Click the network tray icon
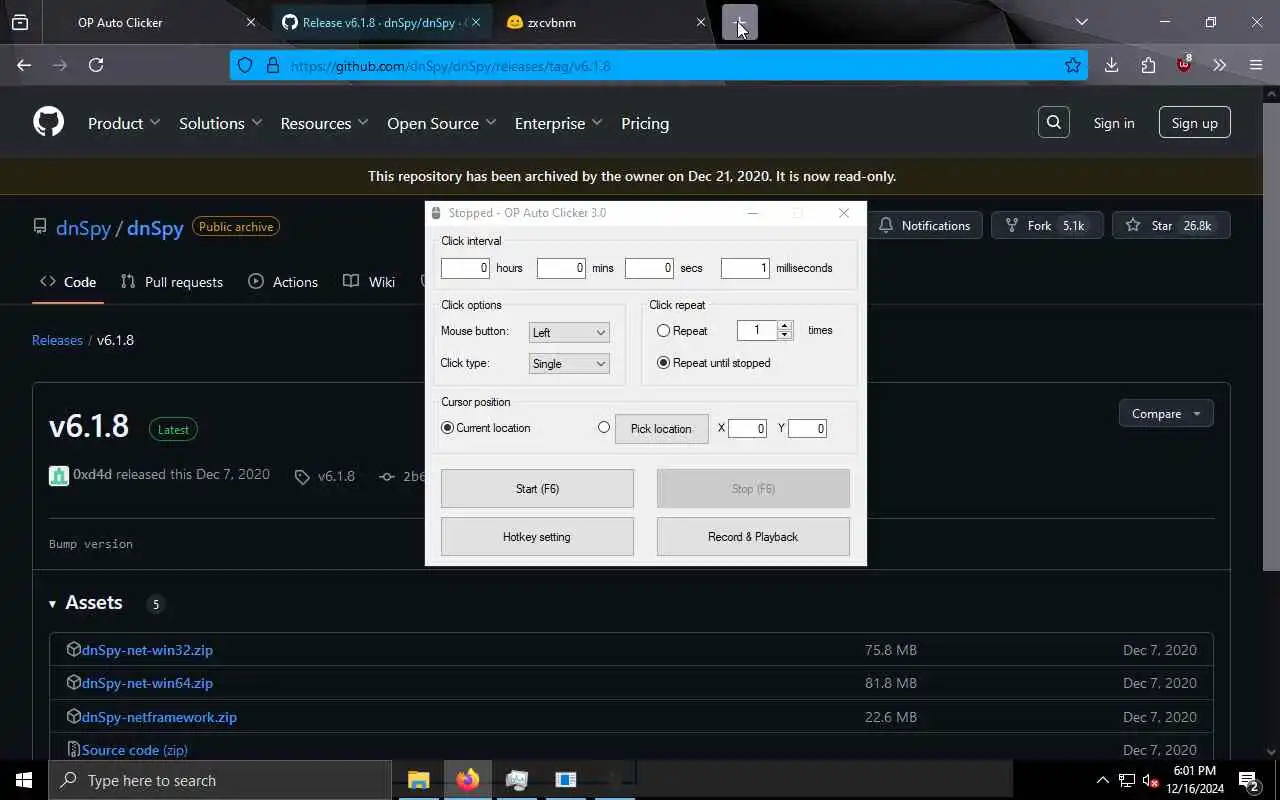Screen dimensions: 1280x800 pos(1127,780)
